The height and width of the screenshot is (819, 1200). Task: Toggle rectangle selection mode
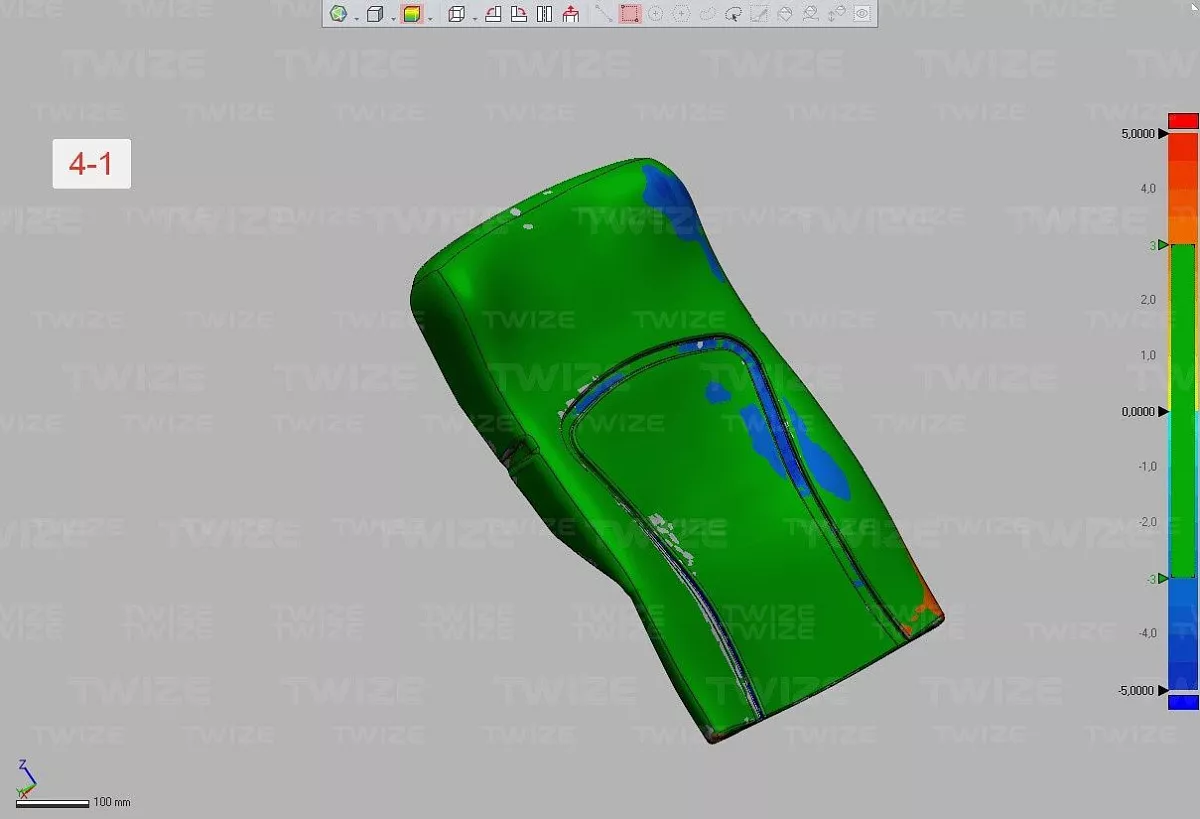(630, 14)
